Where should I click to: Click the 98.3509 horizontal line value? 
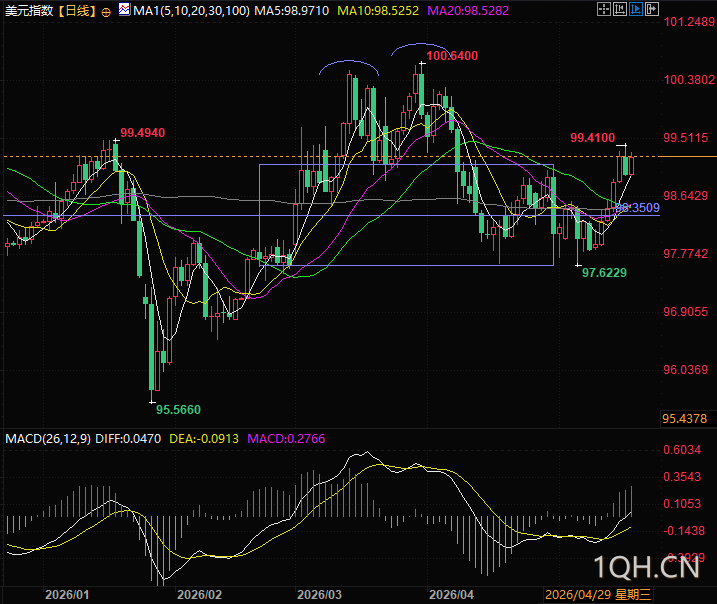(x=637, y=208)
